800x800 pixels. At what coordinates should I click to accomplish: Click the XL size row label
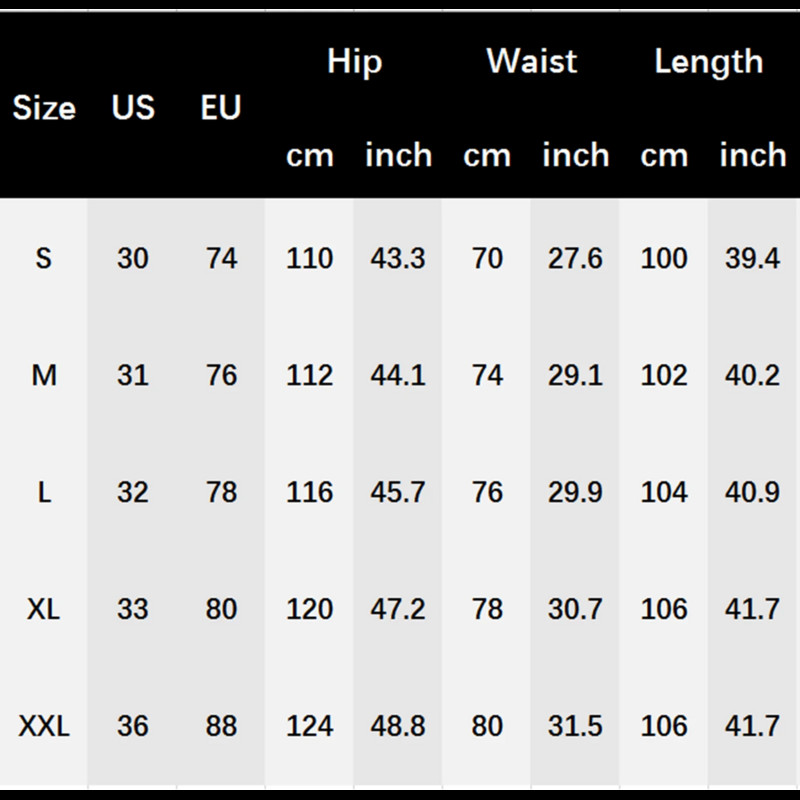click(44, 609)
